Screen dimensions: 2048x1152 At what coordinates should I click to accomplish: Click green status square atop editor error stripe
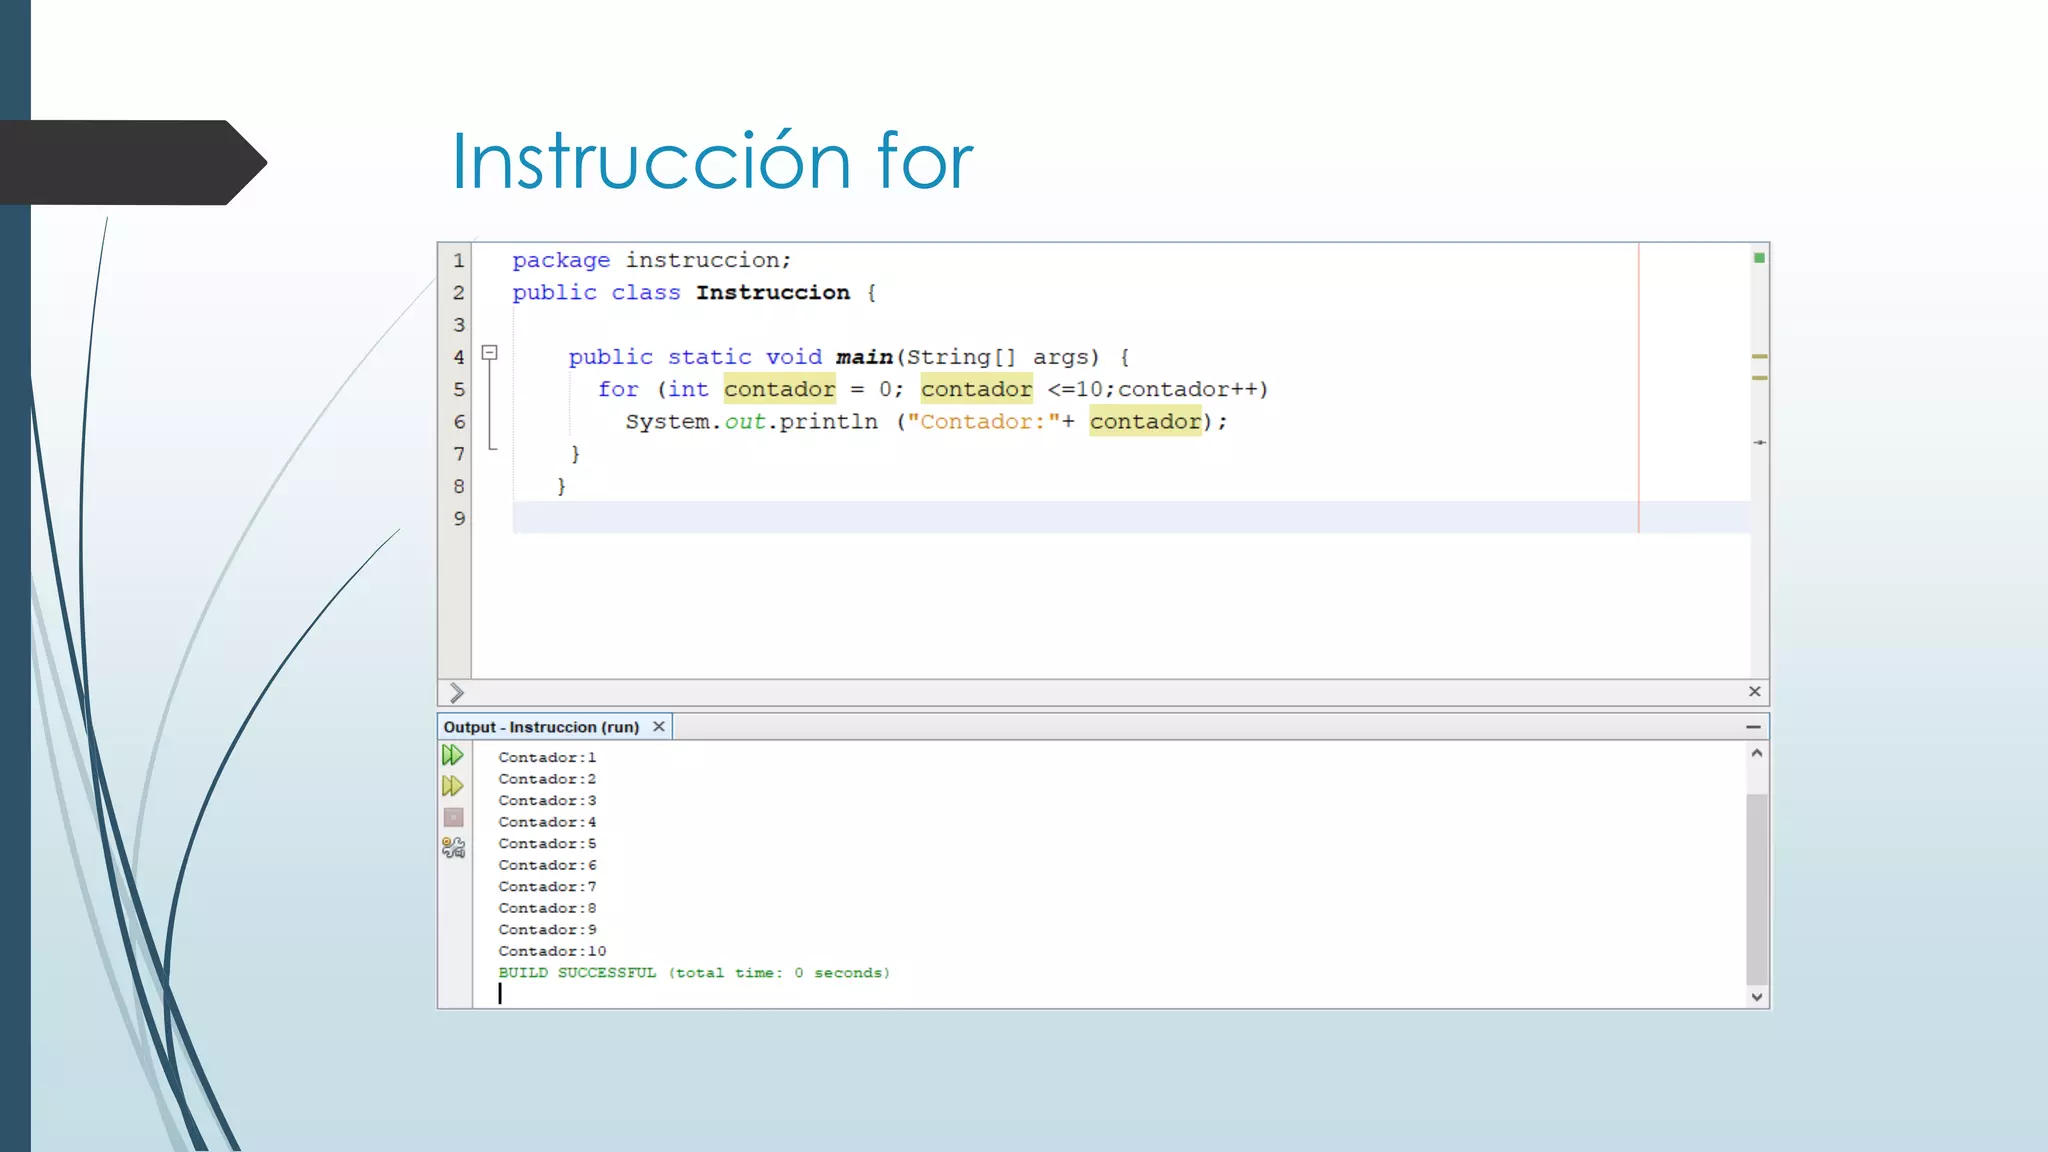1759,258
